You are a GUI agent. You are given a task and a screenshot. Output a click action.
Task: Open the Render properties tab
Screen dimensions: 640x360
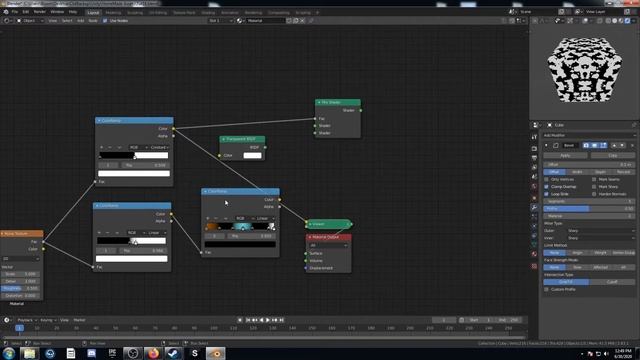(x=534, y=149)
